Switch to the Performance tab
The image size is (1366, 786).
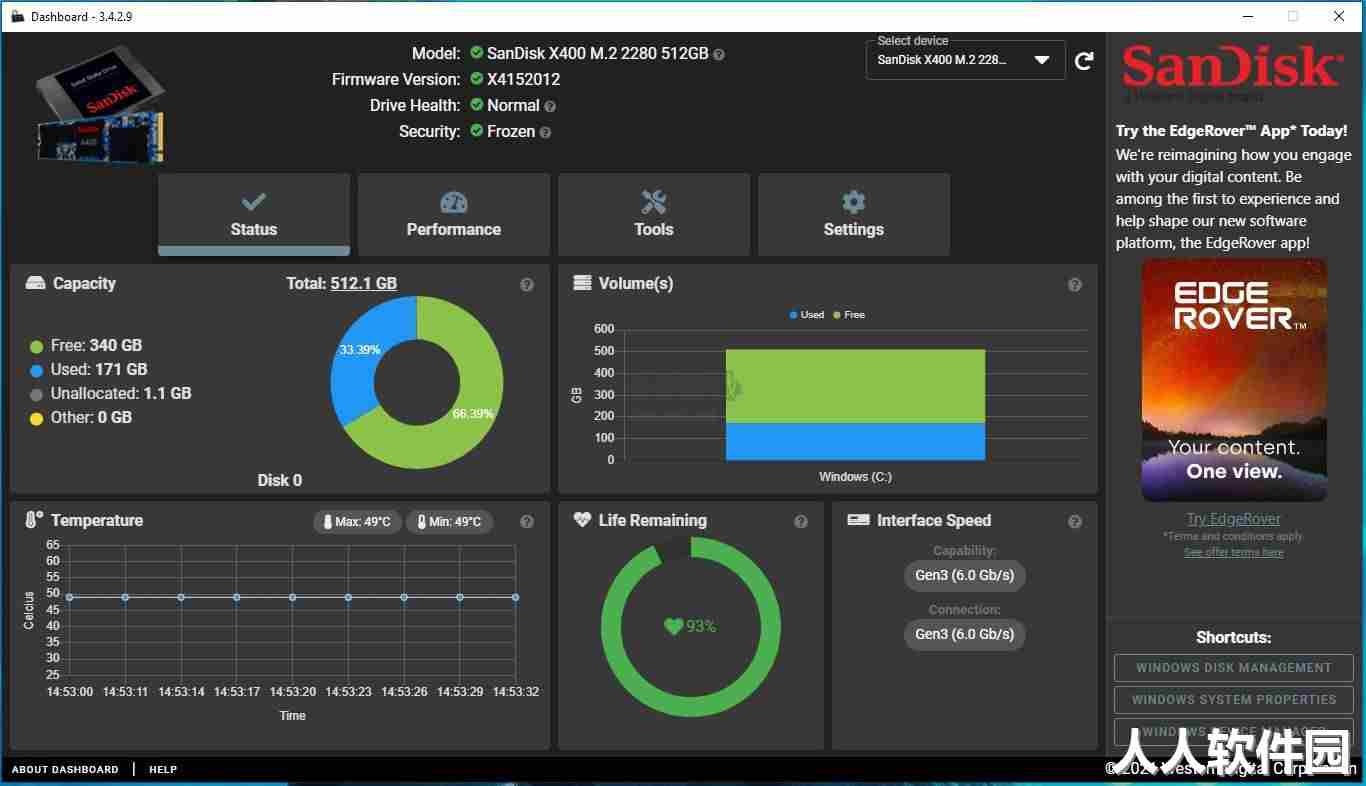(x=454, y=214)
